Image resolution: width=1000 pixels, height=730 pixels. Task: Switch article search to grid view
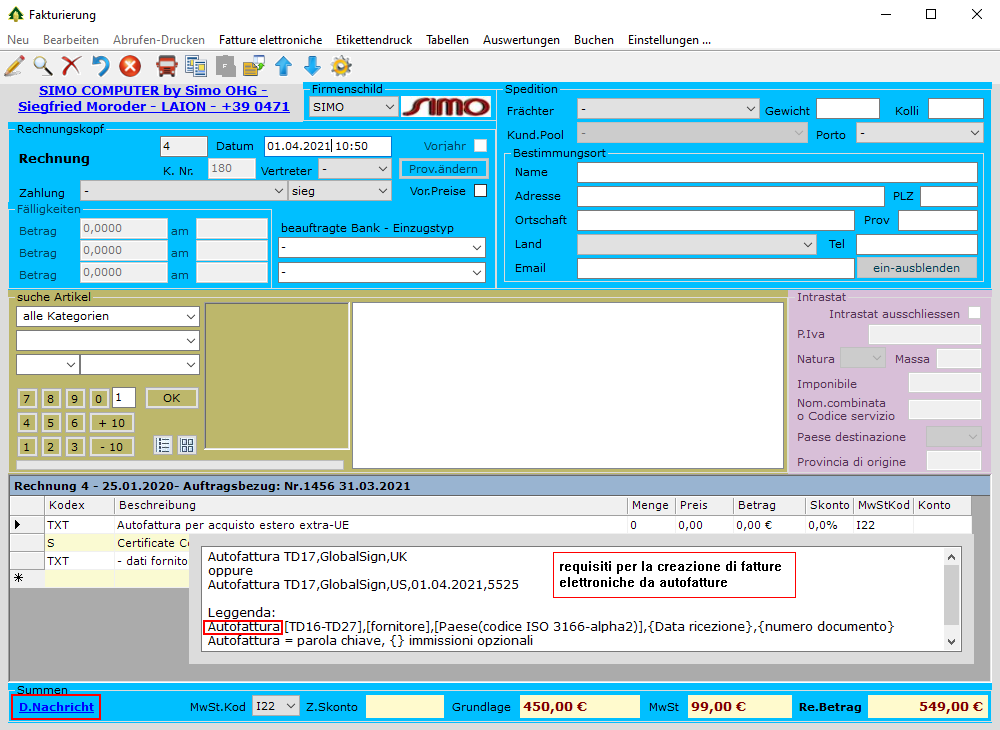187,445
